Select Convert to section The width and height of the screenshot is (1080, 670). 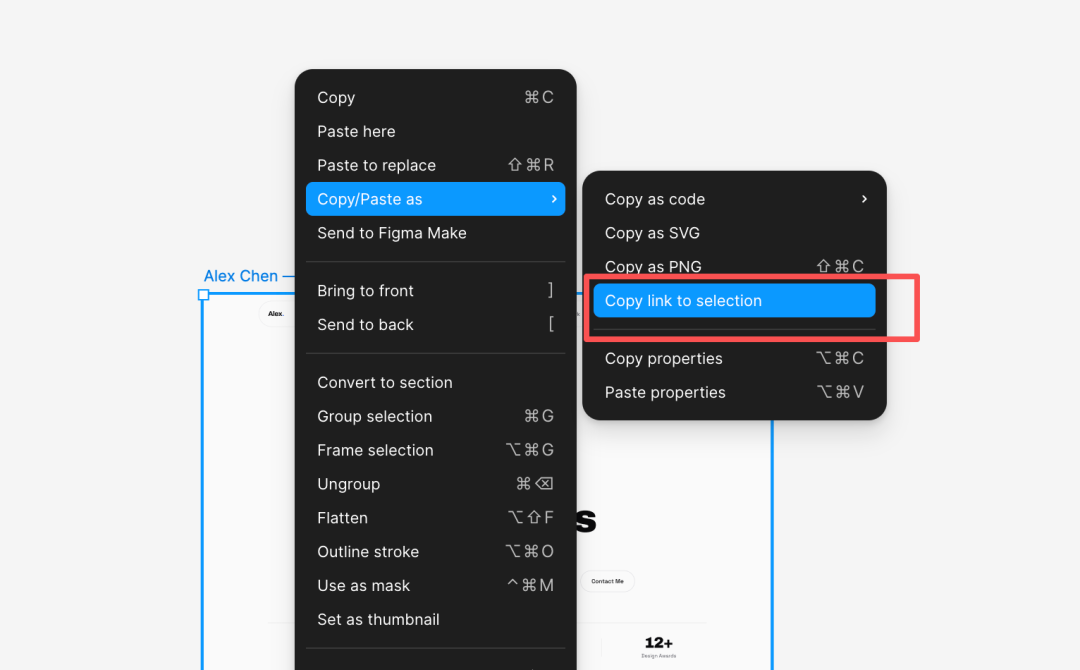435,382
